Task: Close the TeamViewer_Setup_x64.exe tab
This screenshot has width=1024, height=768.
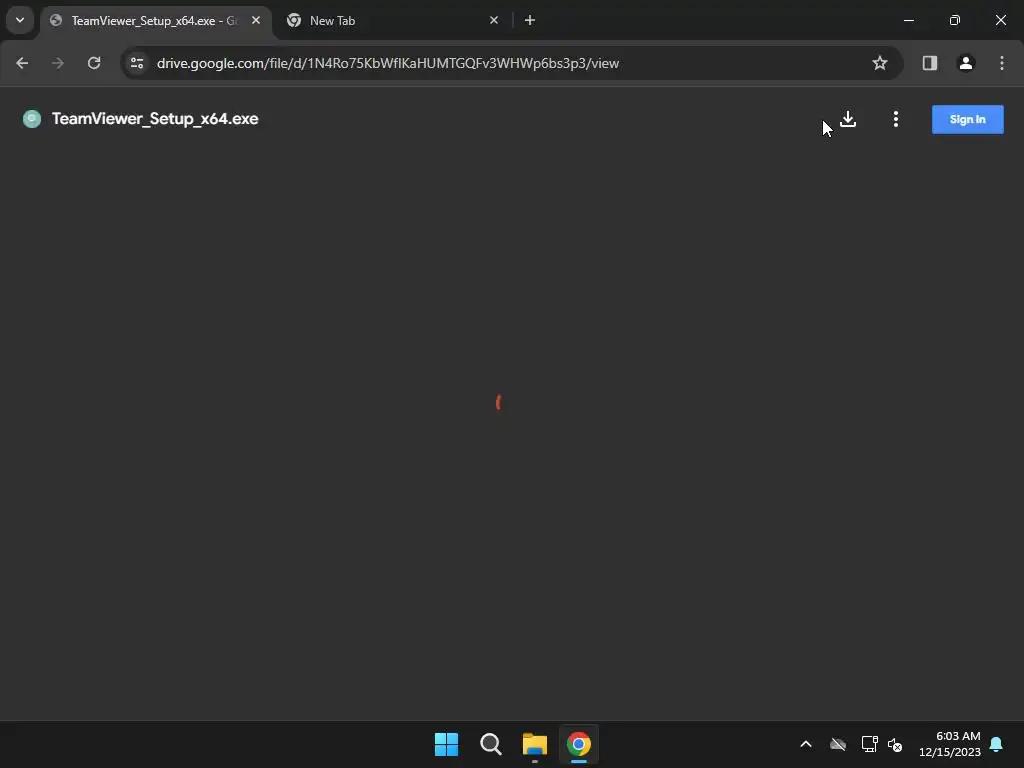Action: point(256,20)
